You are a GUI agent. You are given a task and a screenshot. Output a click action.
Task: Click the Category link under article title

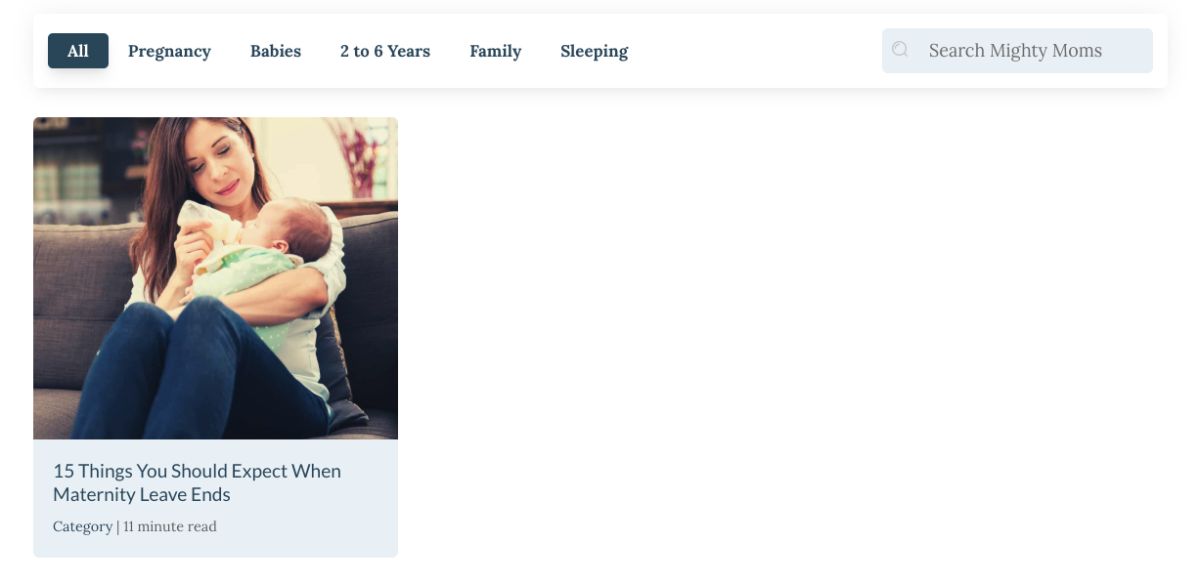[x=82, y=526]
